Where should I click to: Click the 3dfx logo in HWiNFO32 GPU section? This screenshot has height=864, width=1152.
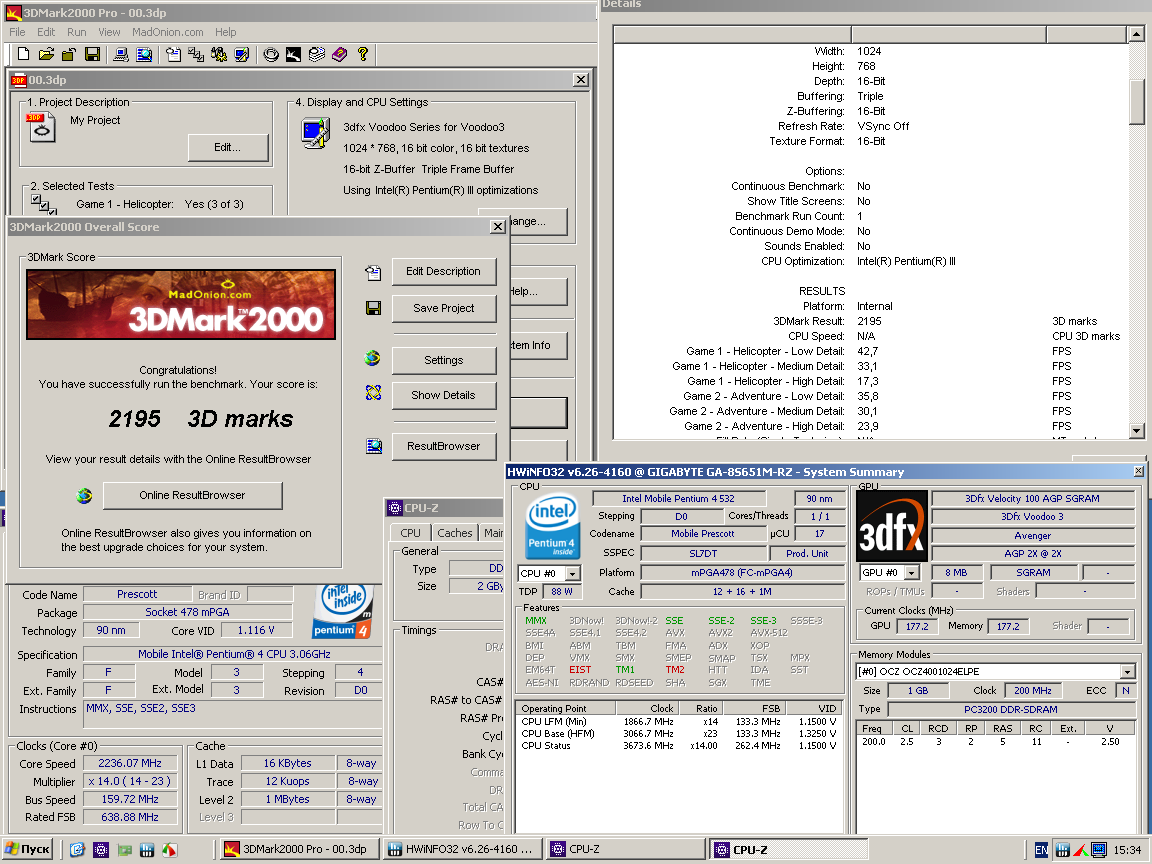(891, 526)
